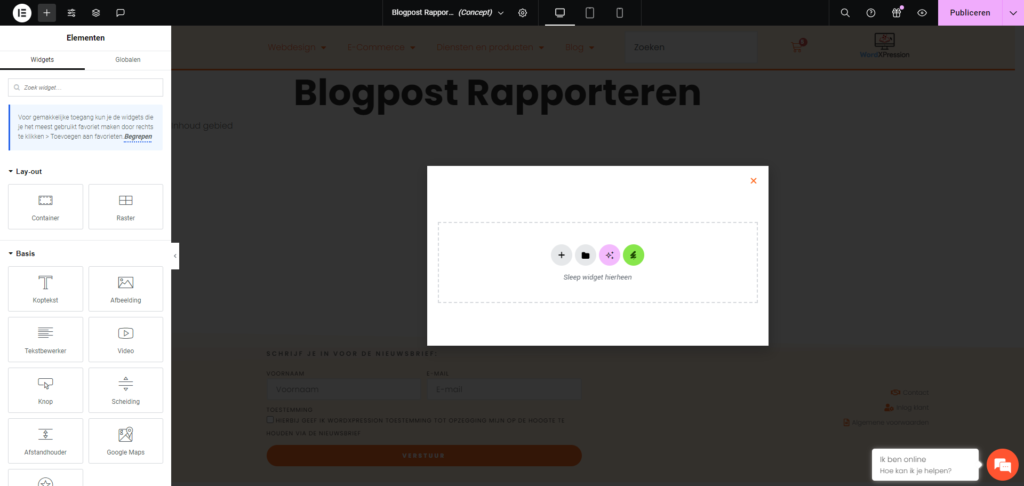Open the shopping cart icon
The height and width of the screenshot is (486, 1024).
click(797, 46)
